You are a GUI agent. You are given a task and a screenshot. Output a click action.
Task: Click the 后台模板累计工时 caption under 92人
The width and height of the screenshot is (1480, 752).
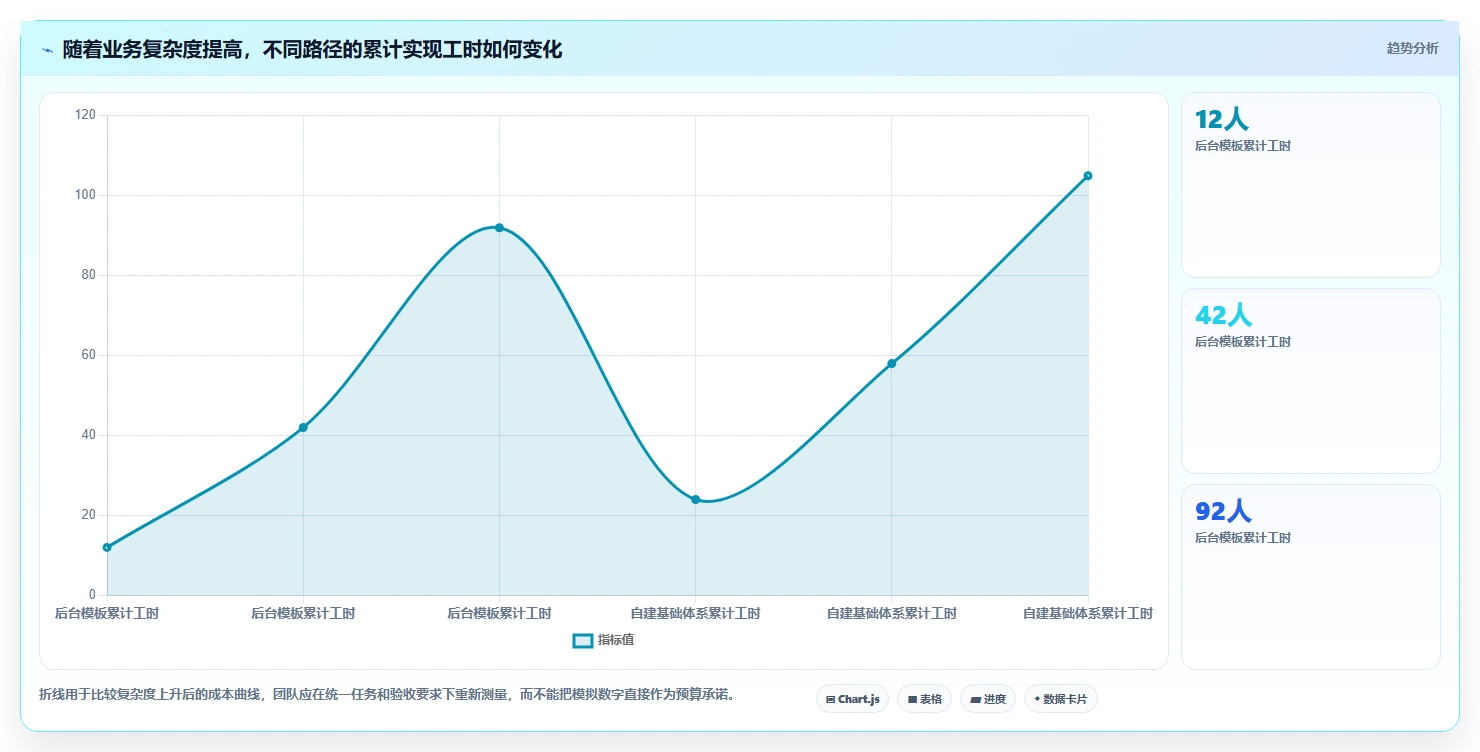[1243, 538]
